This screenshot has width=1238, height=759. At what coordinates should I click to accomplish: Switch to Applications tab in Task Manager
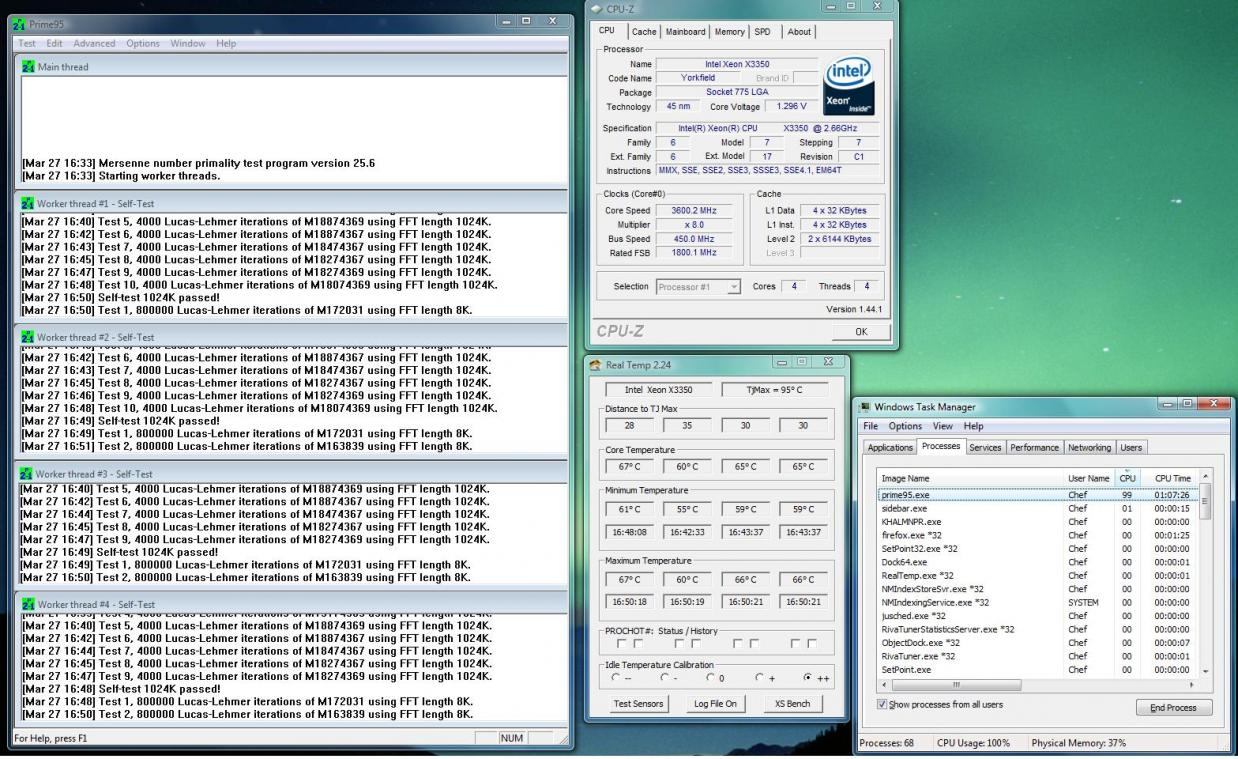(890, 448)
